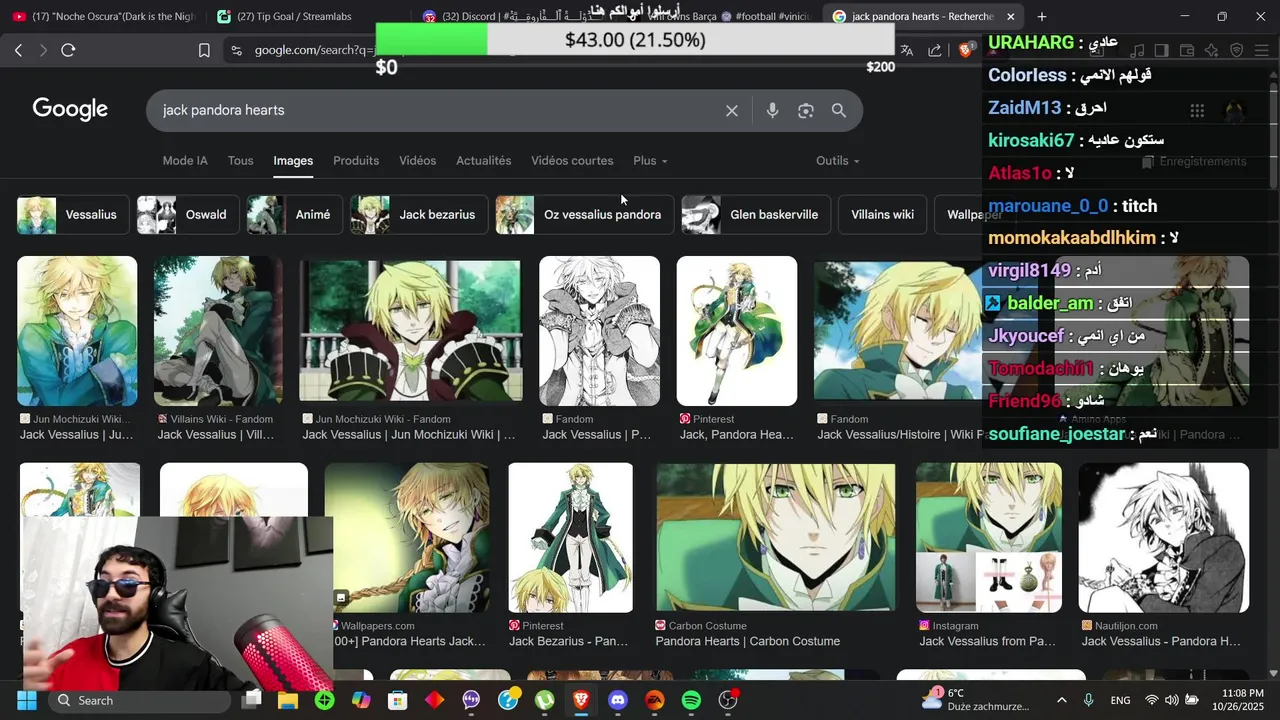1280x720 pixels.
Task: Filter images by Animé chip
Action: click(295, 215)
